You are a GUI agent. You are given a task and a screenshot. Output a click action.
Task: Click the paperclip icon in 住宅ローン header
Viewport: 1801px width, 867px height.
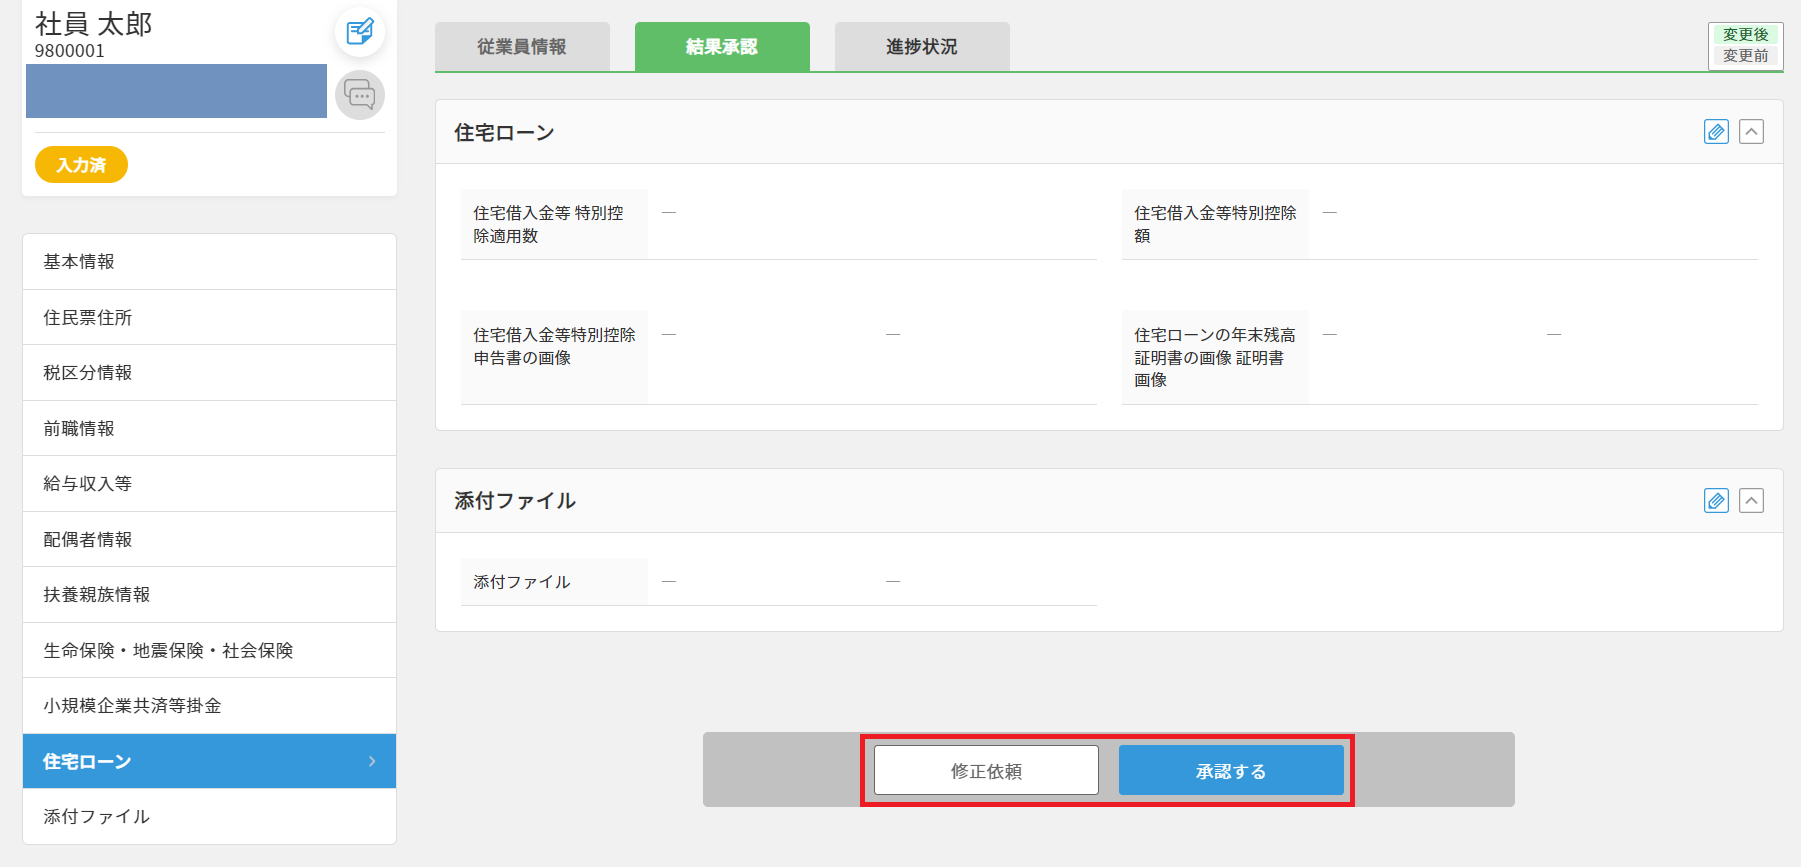1716,132
